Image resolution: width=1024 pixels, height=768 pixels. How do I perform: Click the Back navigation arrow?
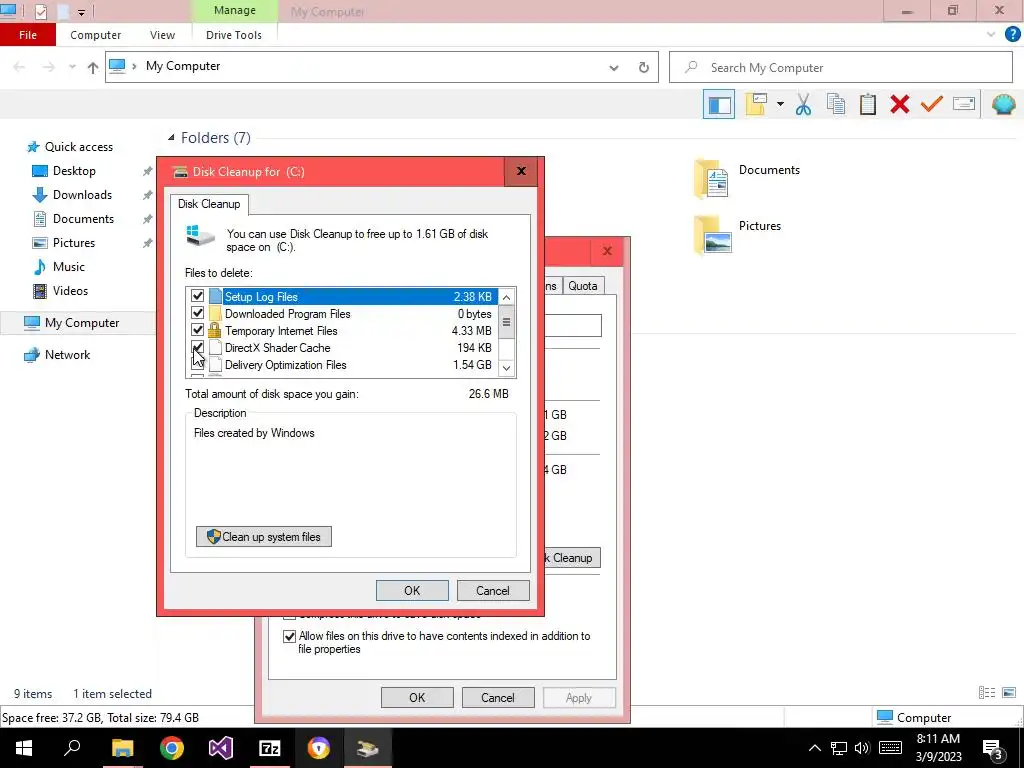(x=20, y=67)
